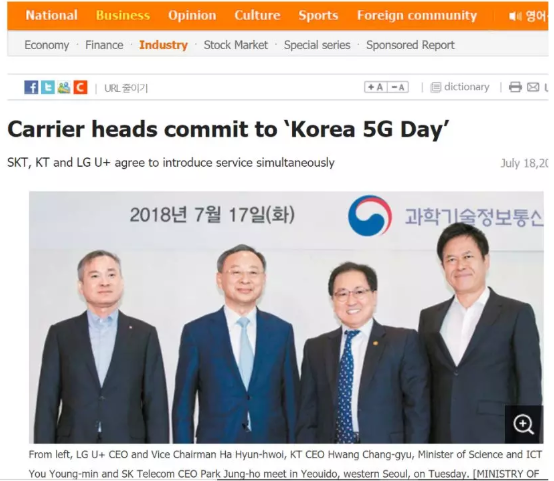Open Foreign community section

(x=417, y=15)
